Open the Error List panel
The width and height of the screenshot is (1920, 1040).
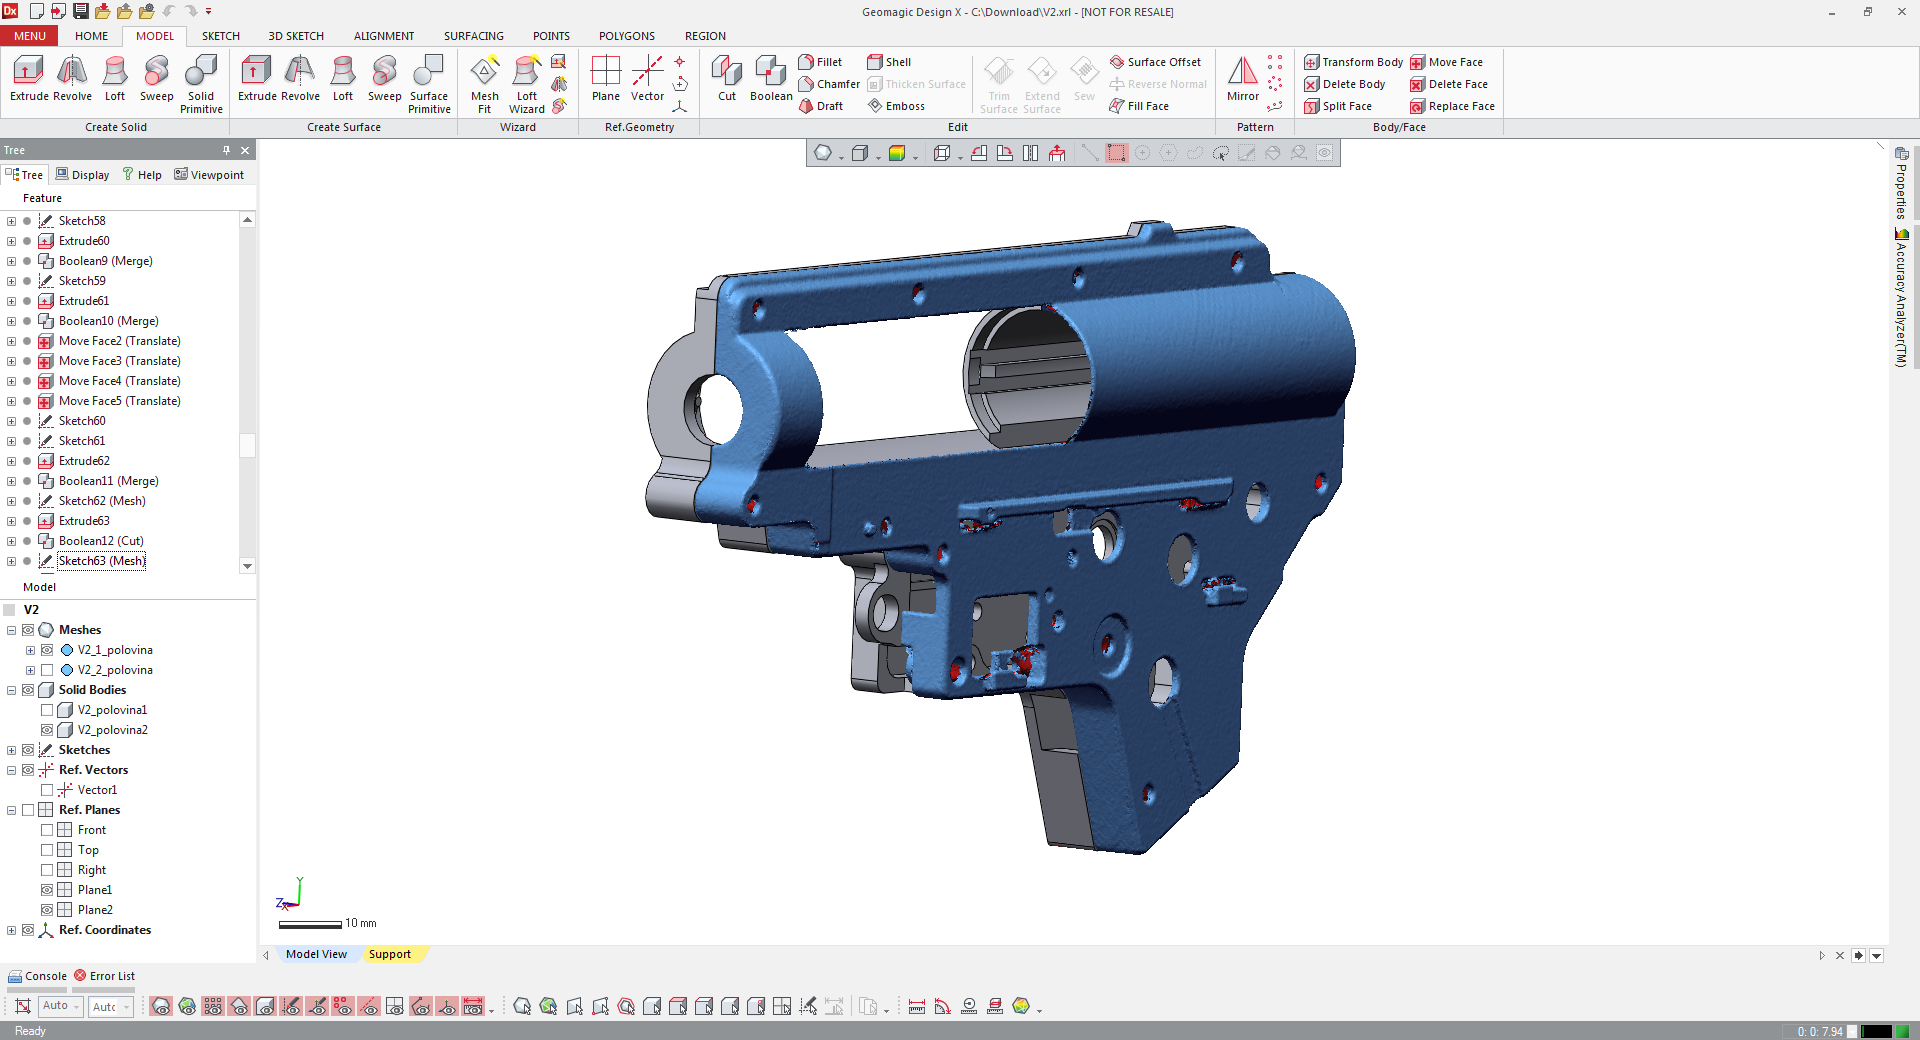click(104, 976)
